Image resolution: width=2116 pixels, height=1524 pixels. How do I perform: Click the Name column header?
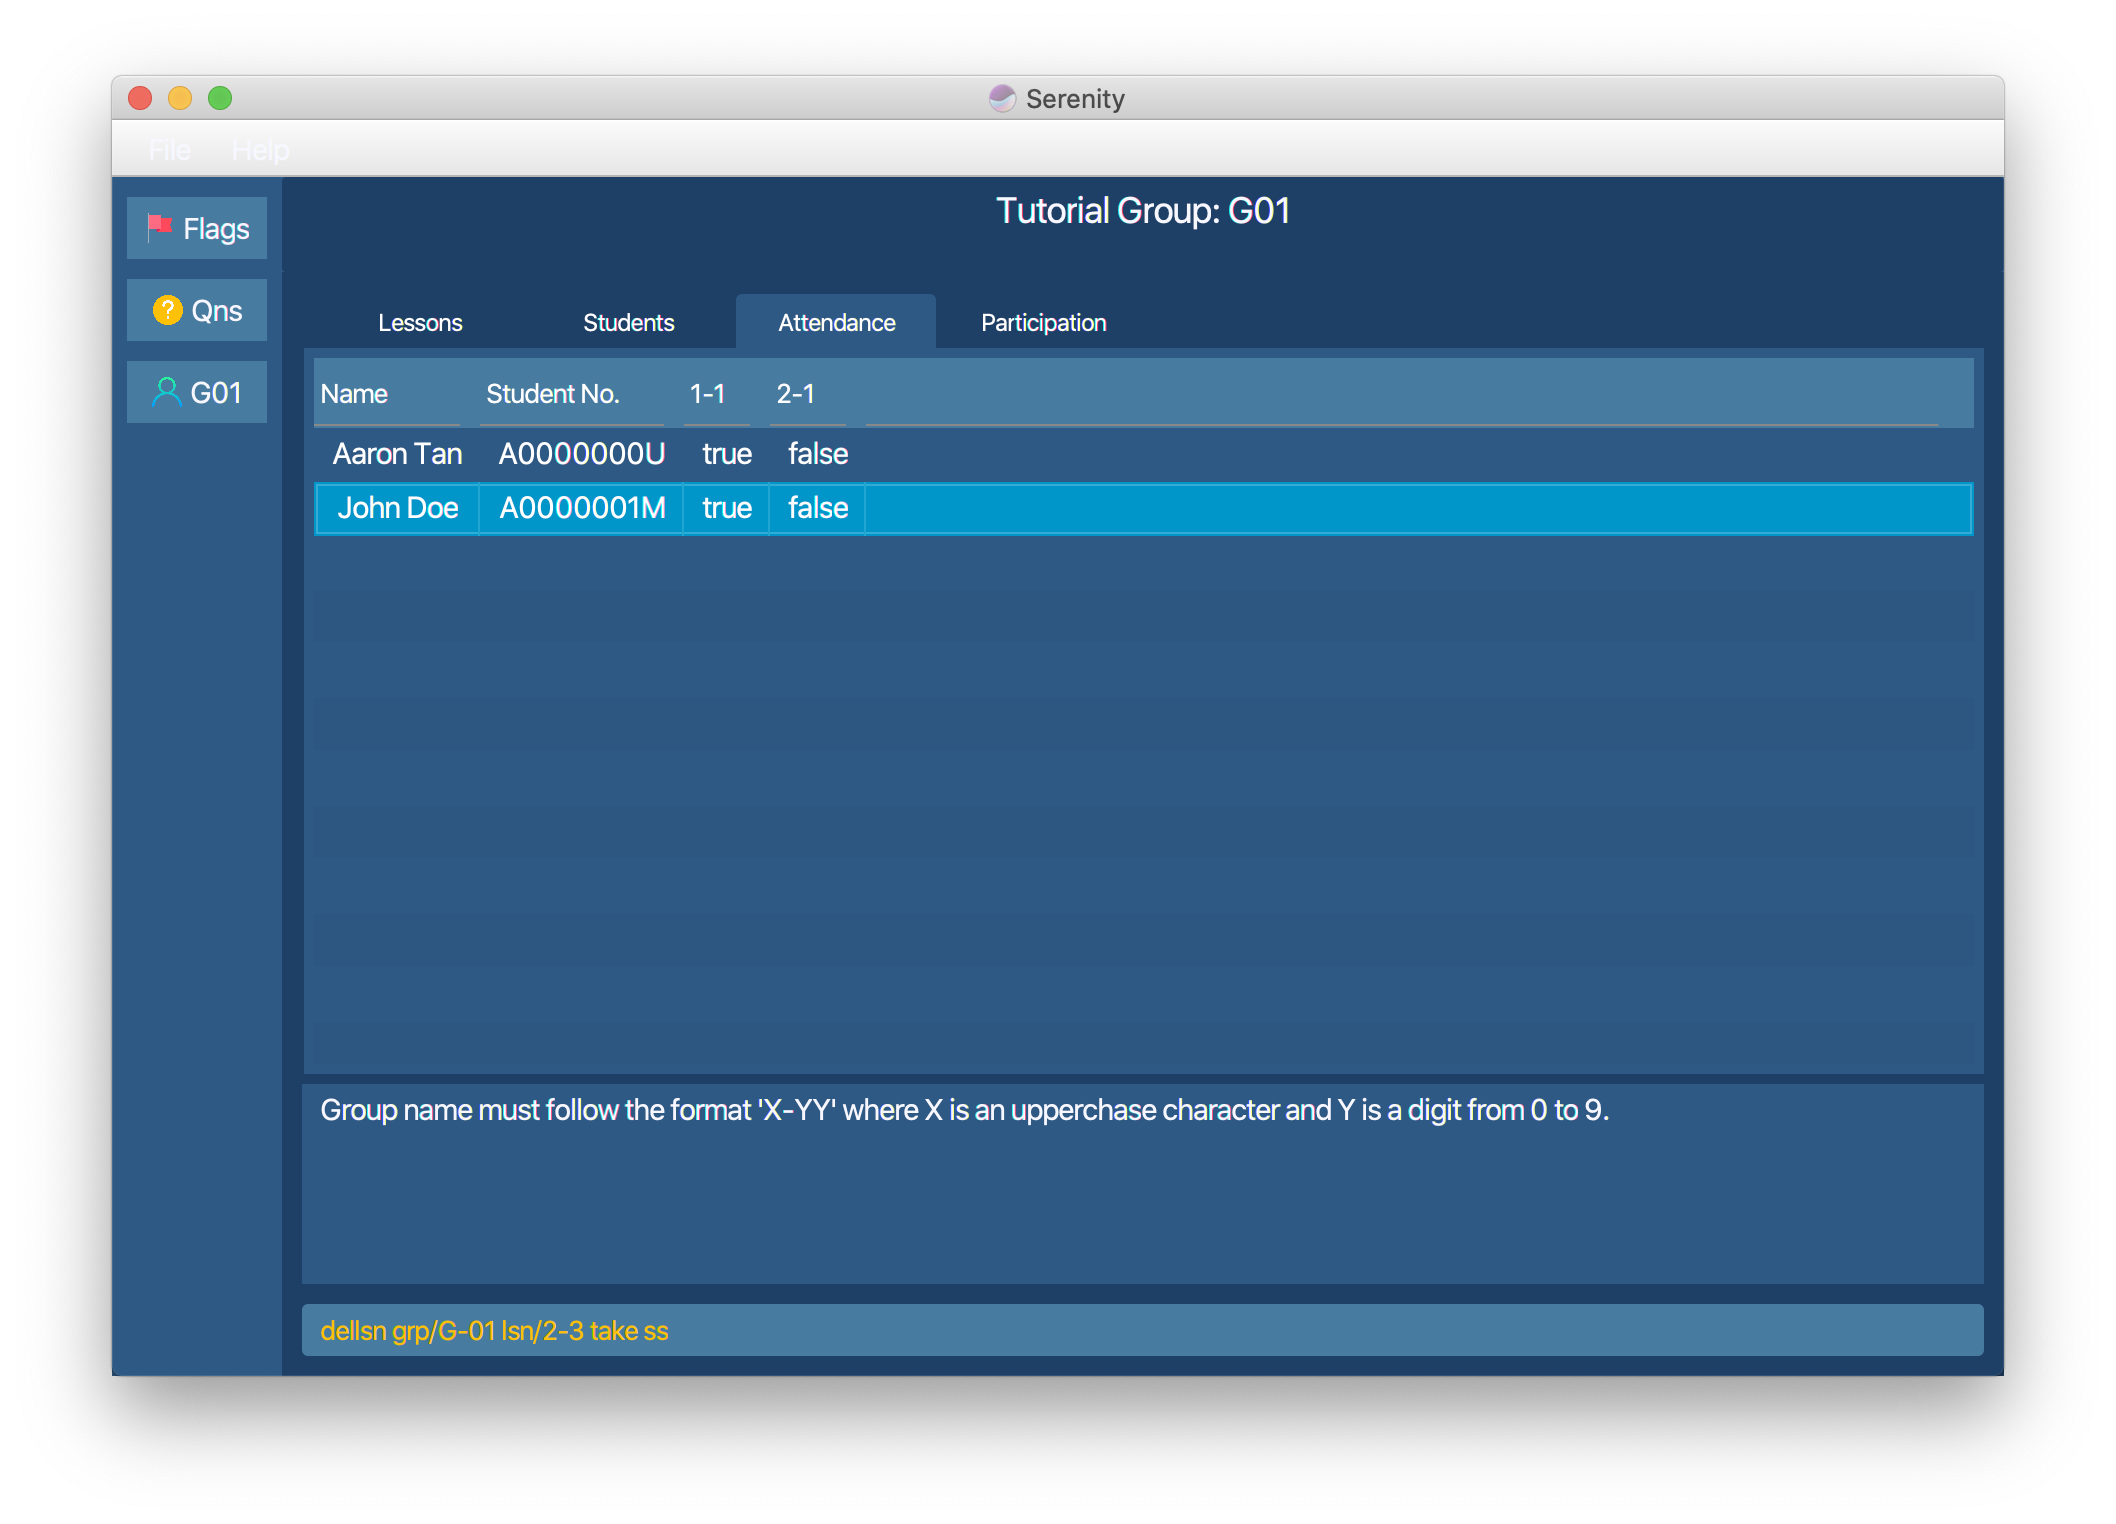click(354, 394)
